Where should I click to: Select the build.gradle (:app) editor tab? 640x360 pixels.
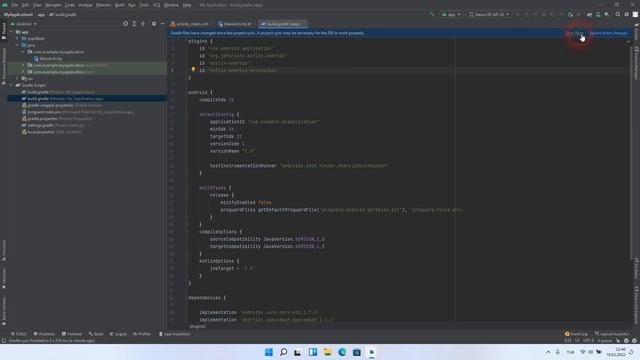pyautogui.click(x=283, y=24)
